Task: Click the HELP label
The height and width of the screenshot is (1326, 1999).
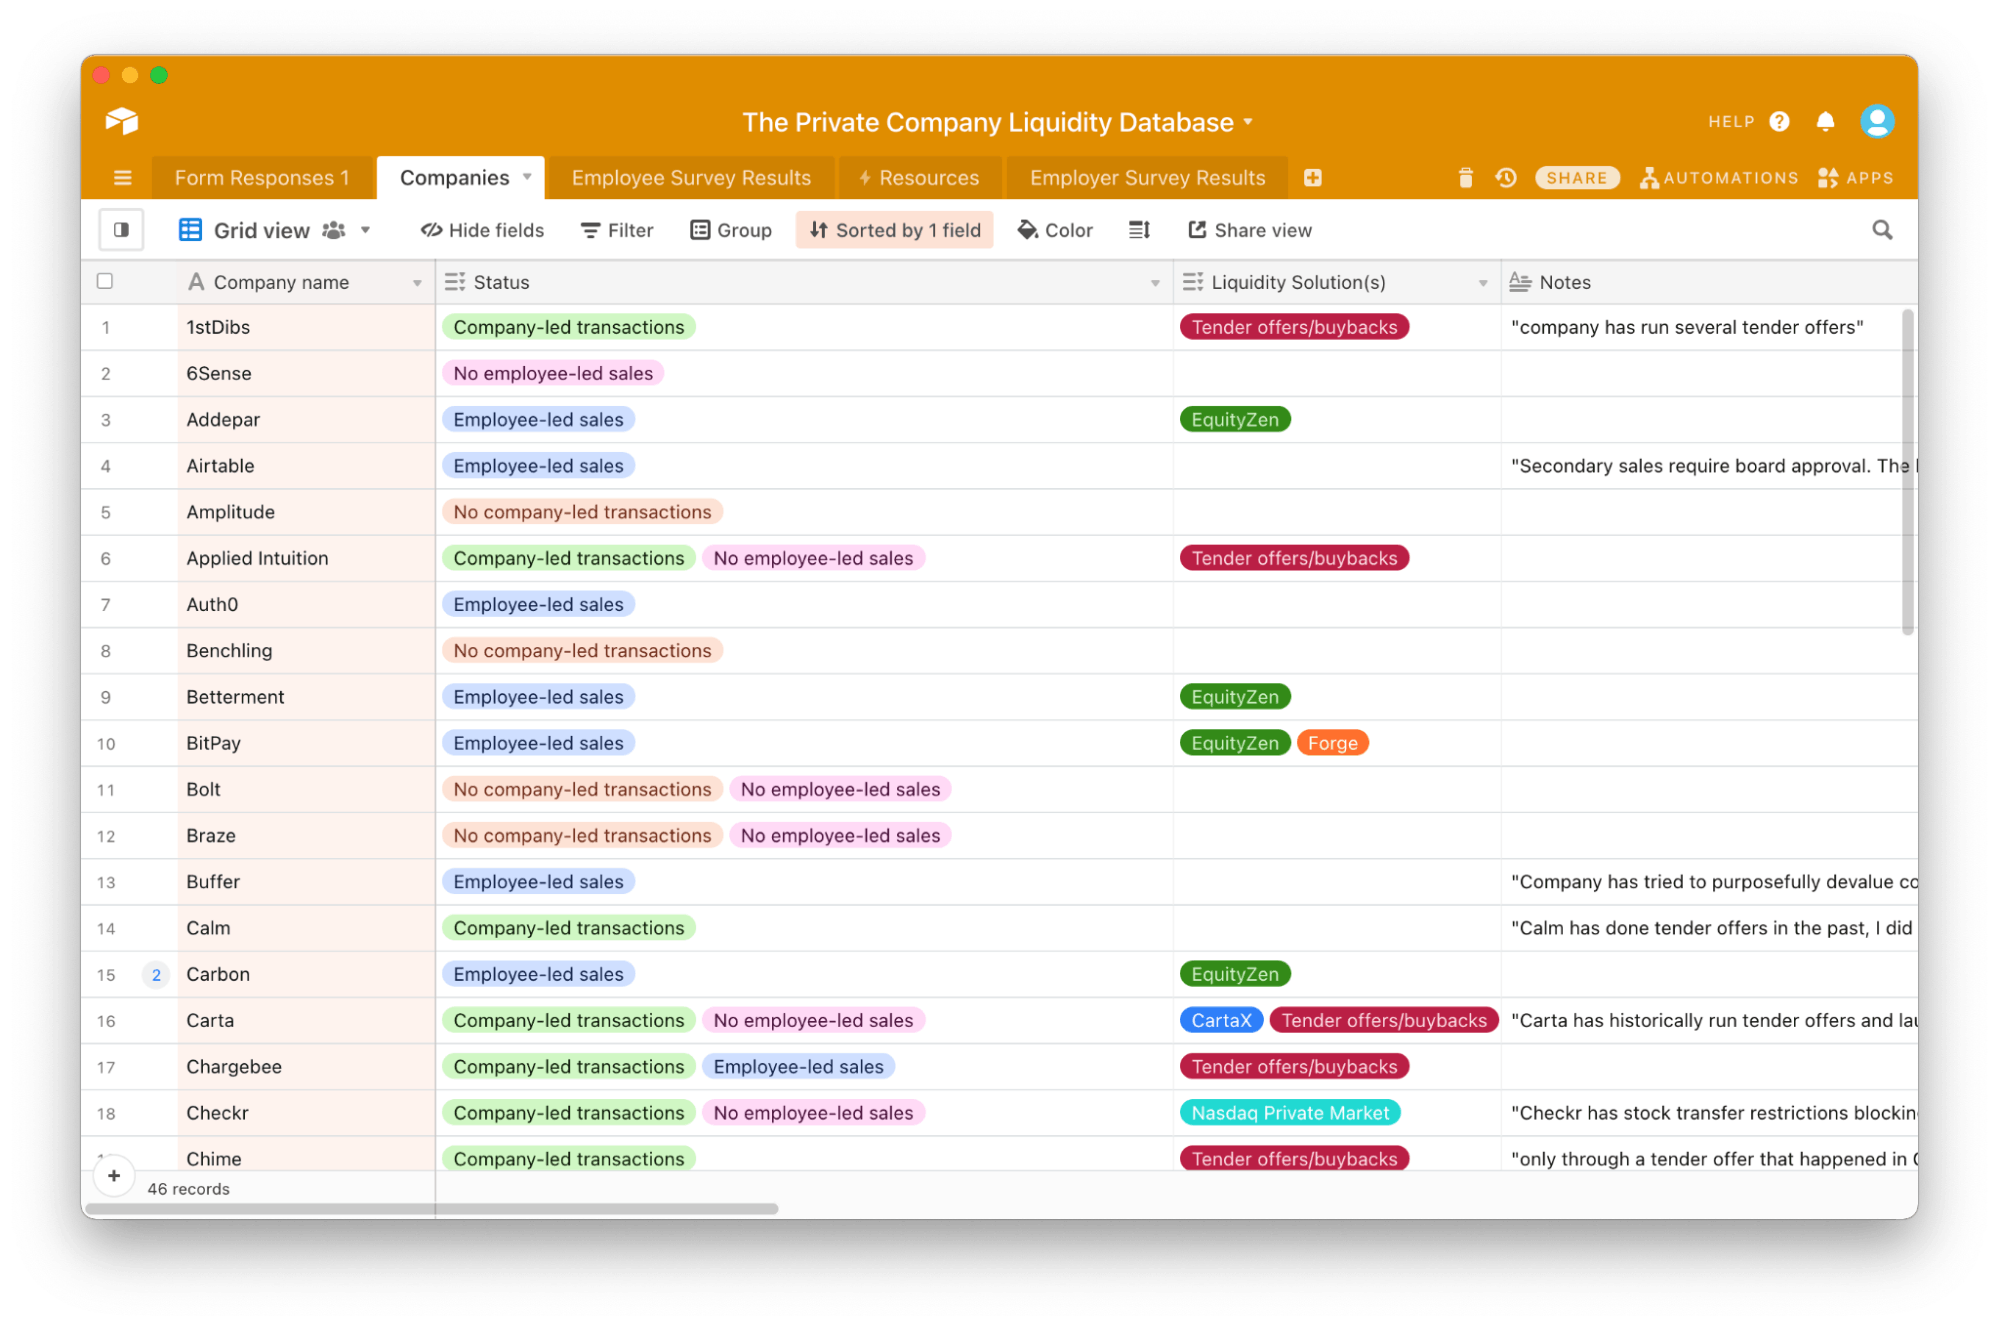Action: pos(1730,121)
